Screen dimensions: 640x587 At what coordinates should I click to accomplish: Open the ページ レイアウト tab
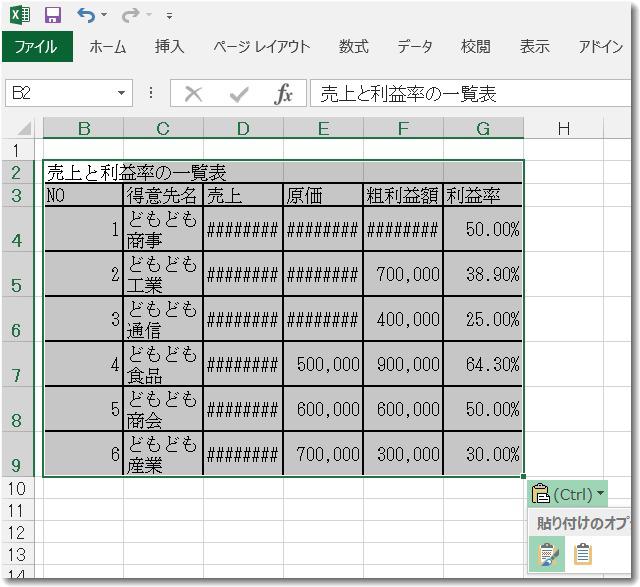pos(261,46)
